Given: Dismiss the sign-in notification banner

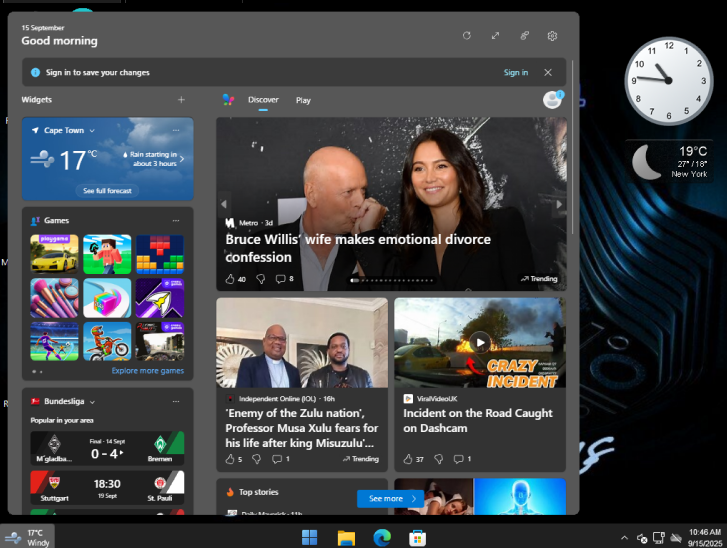Looking at the screenshot, I should [548, 72].
